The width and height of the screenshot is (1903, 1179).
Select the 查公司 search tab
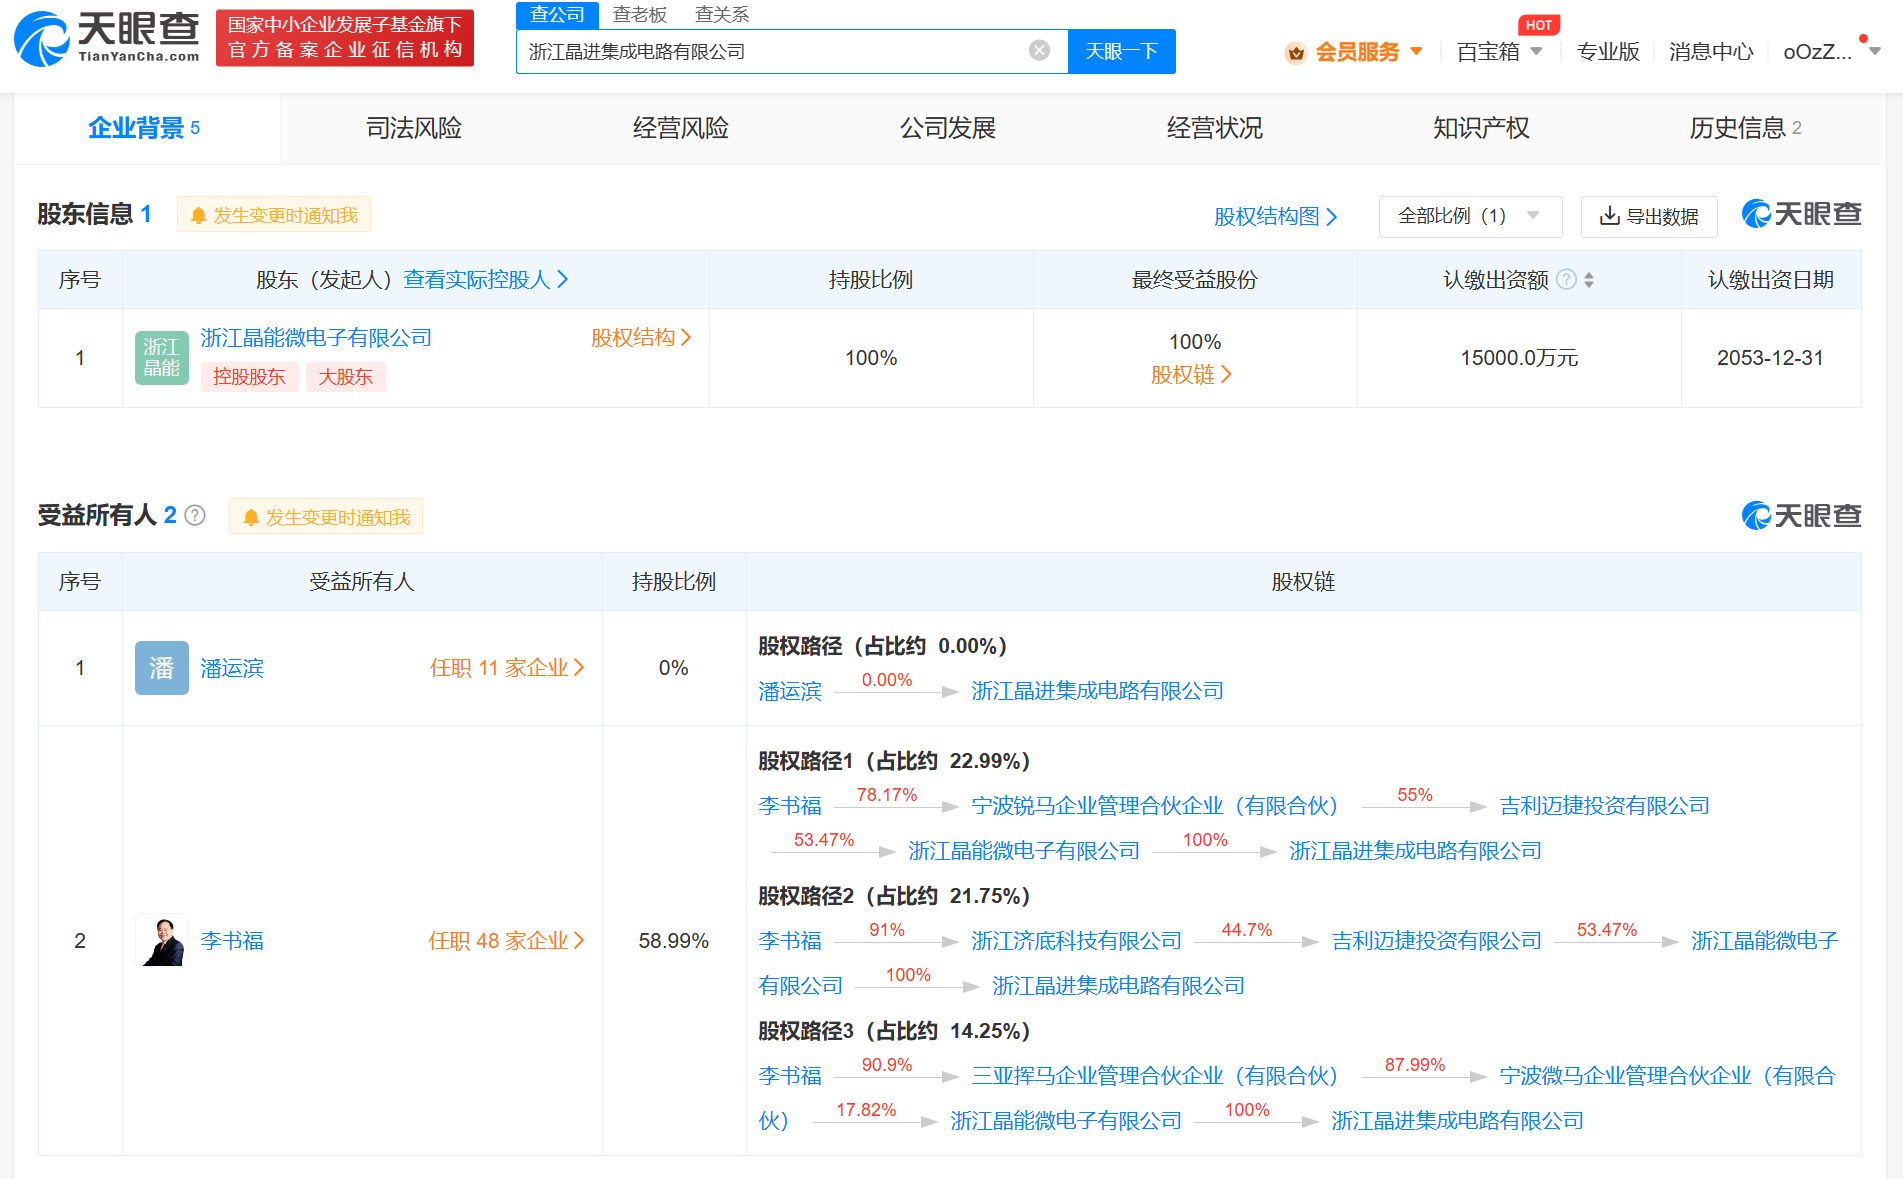557,15
